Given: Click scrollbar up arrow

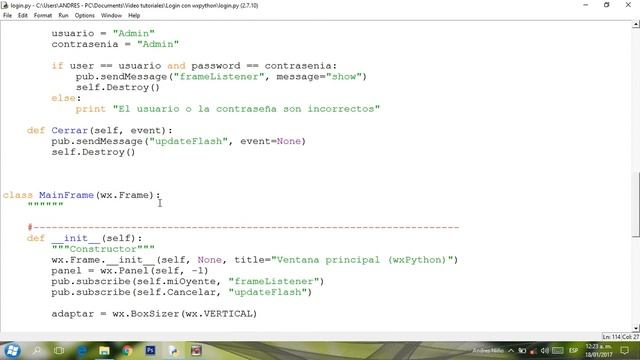Looking at the screenshot, I should coord(636,24).
